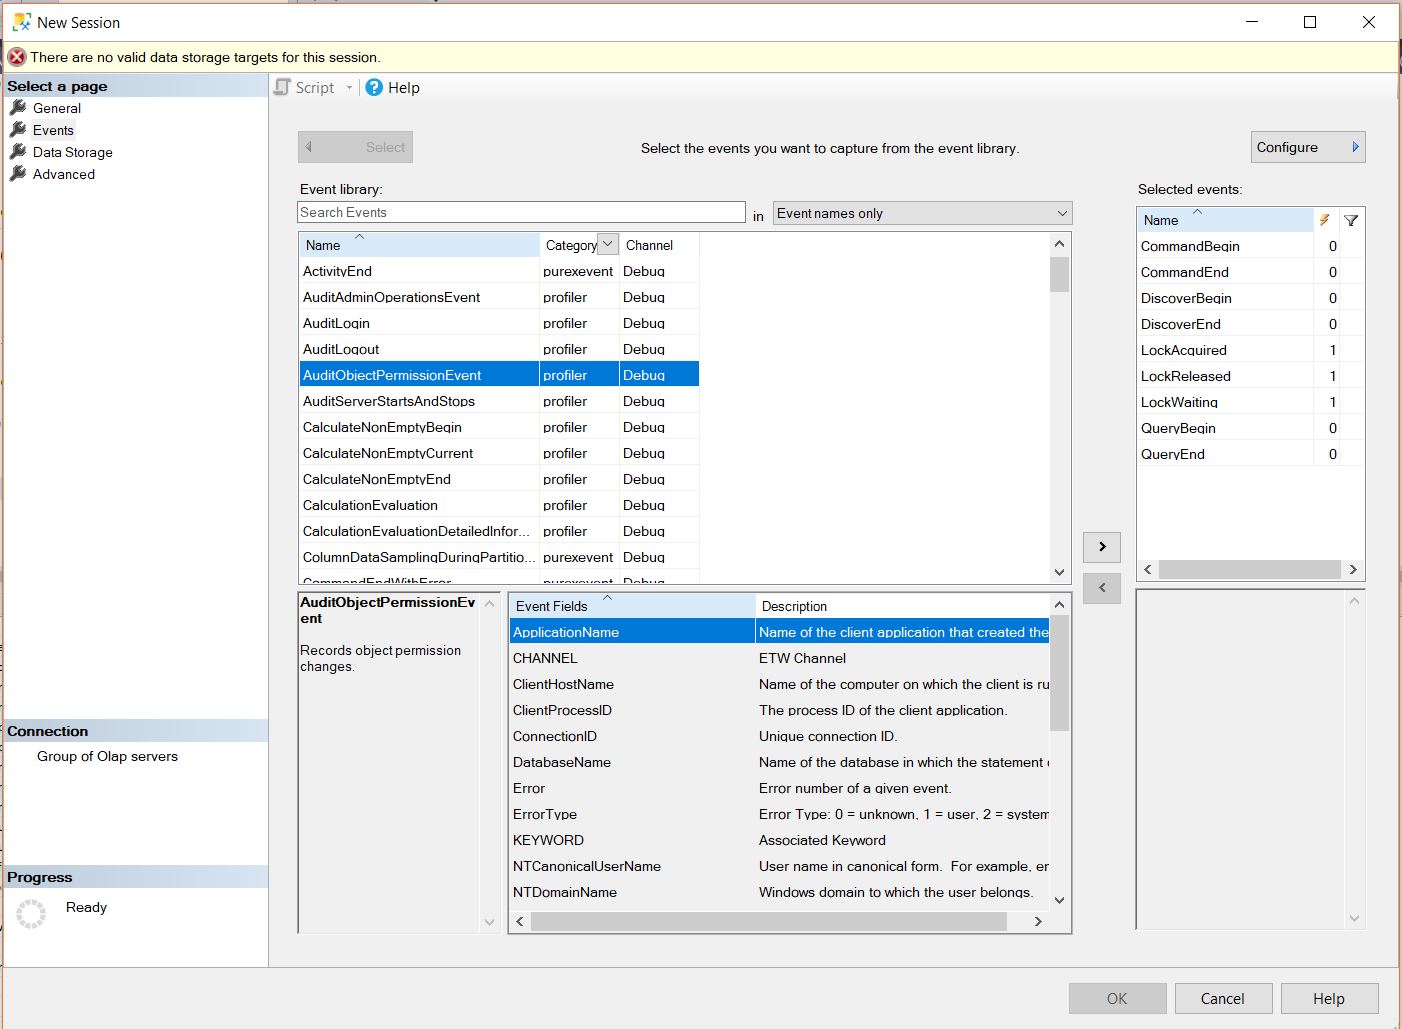
Task: Open the Events page
Action: tap(53, 130)
